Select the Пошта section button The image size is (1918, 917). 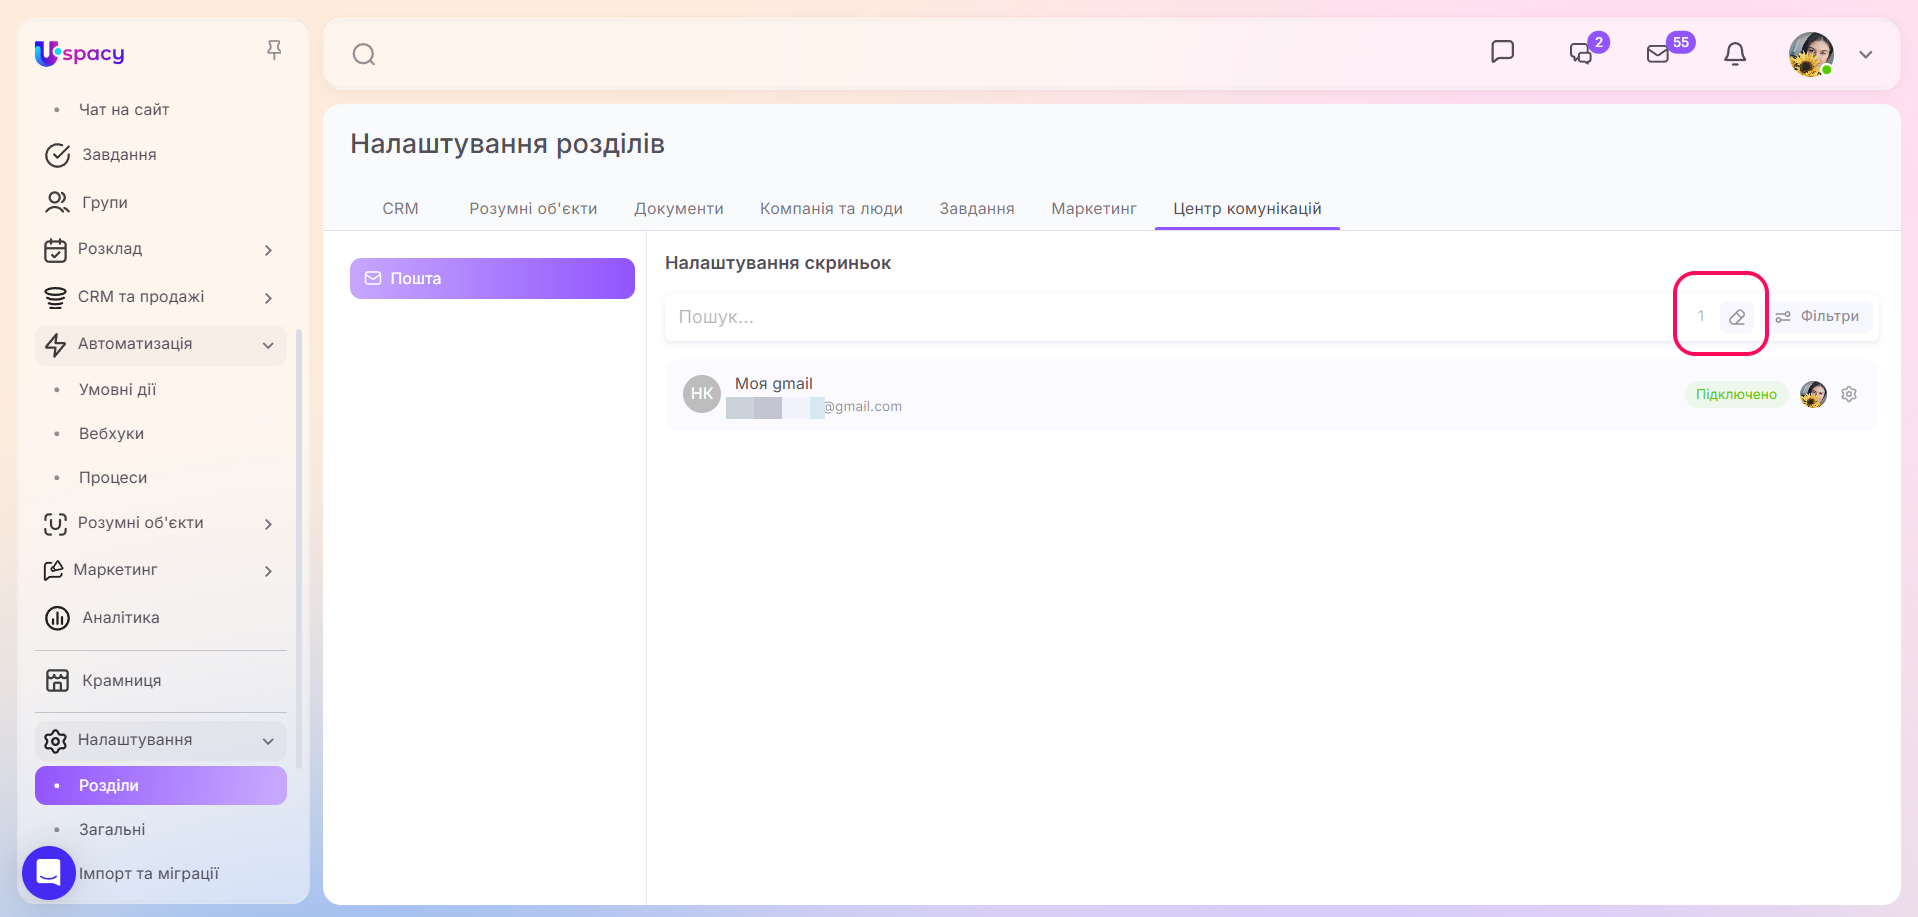click(492, 278)
